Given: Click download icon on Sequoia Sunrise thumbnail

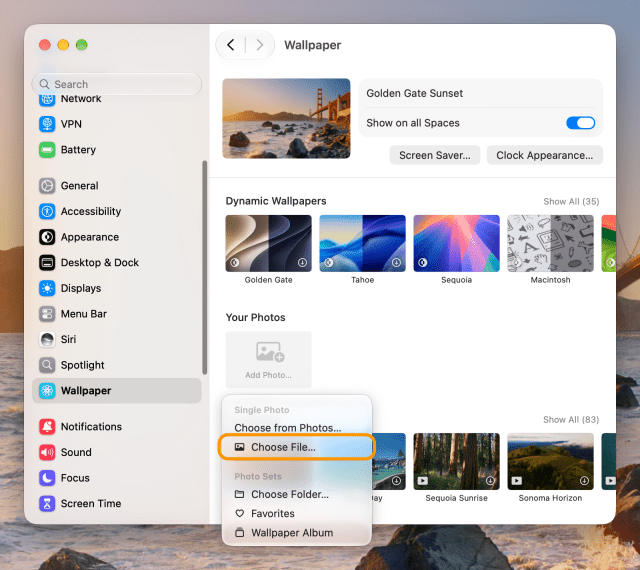Looking at the screenshot, I should [x=490, y=480].
